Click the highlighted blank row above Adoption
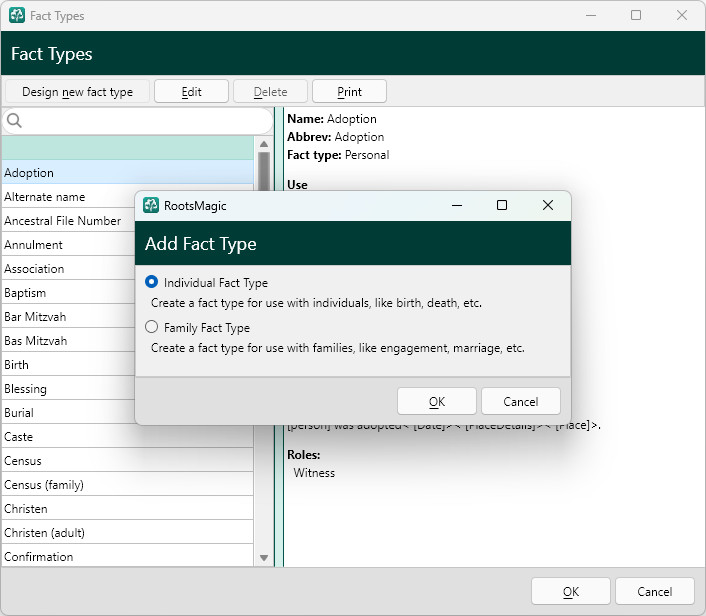 point(128,148)
